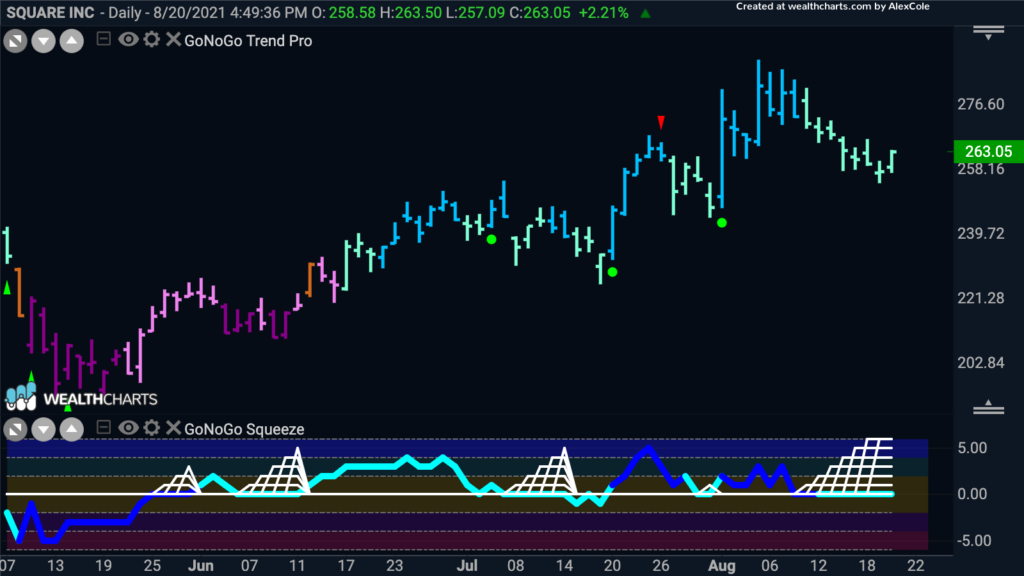Click the bottom price-scale expand arrow
Viewport: 1024px width, 576px height.
988,407
